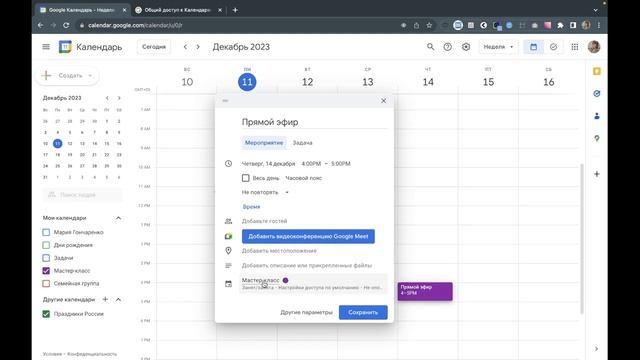The width and height of the screenshot is (640, 360).
Task: Toggle Семейная группа calendar checkbox
Action: click(46, 283)
